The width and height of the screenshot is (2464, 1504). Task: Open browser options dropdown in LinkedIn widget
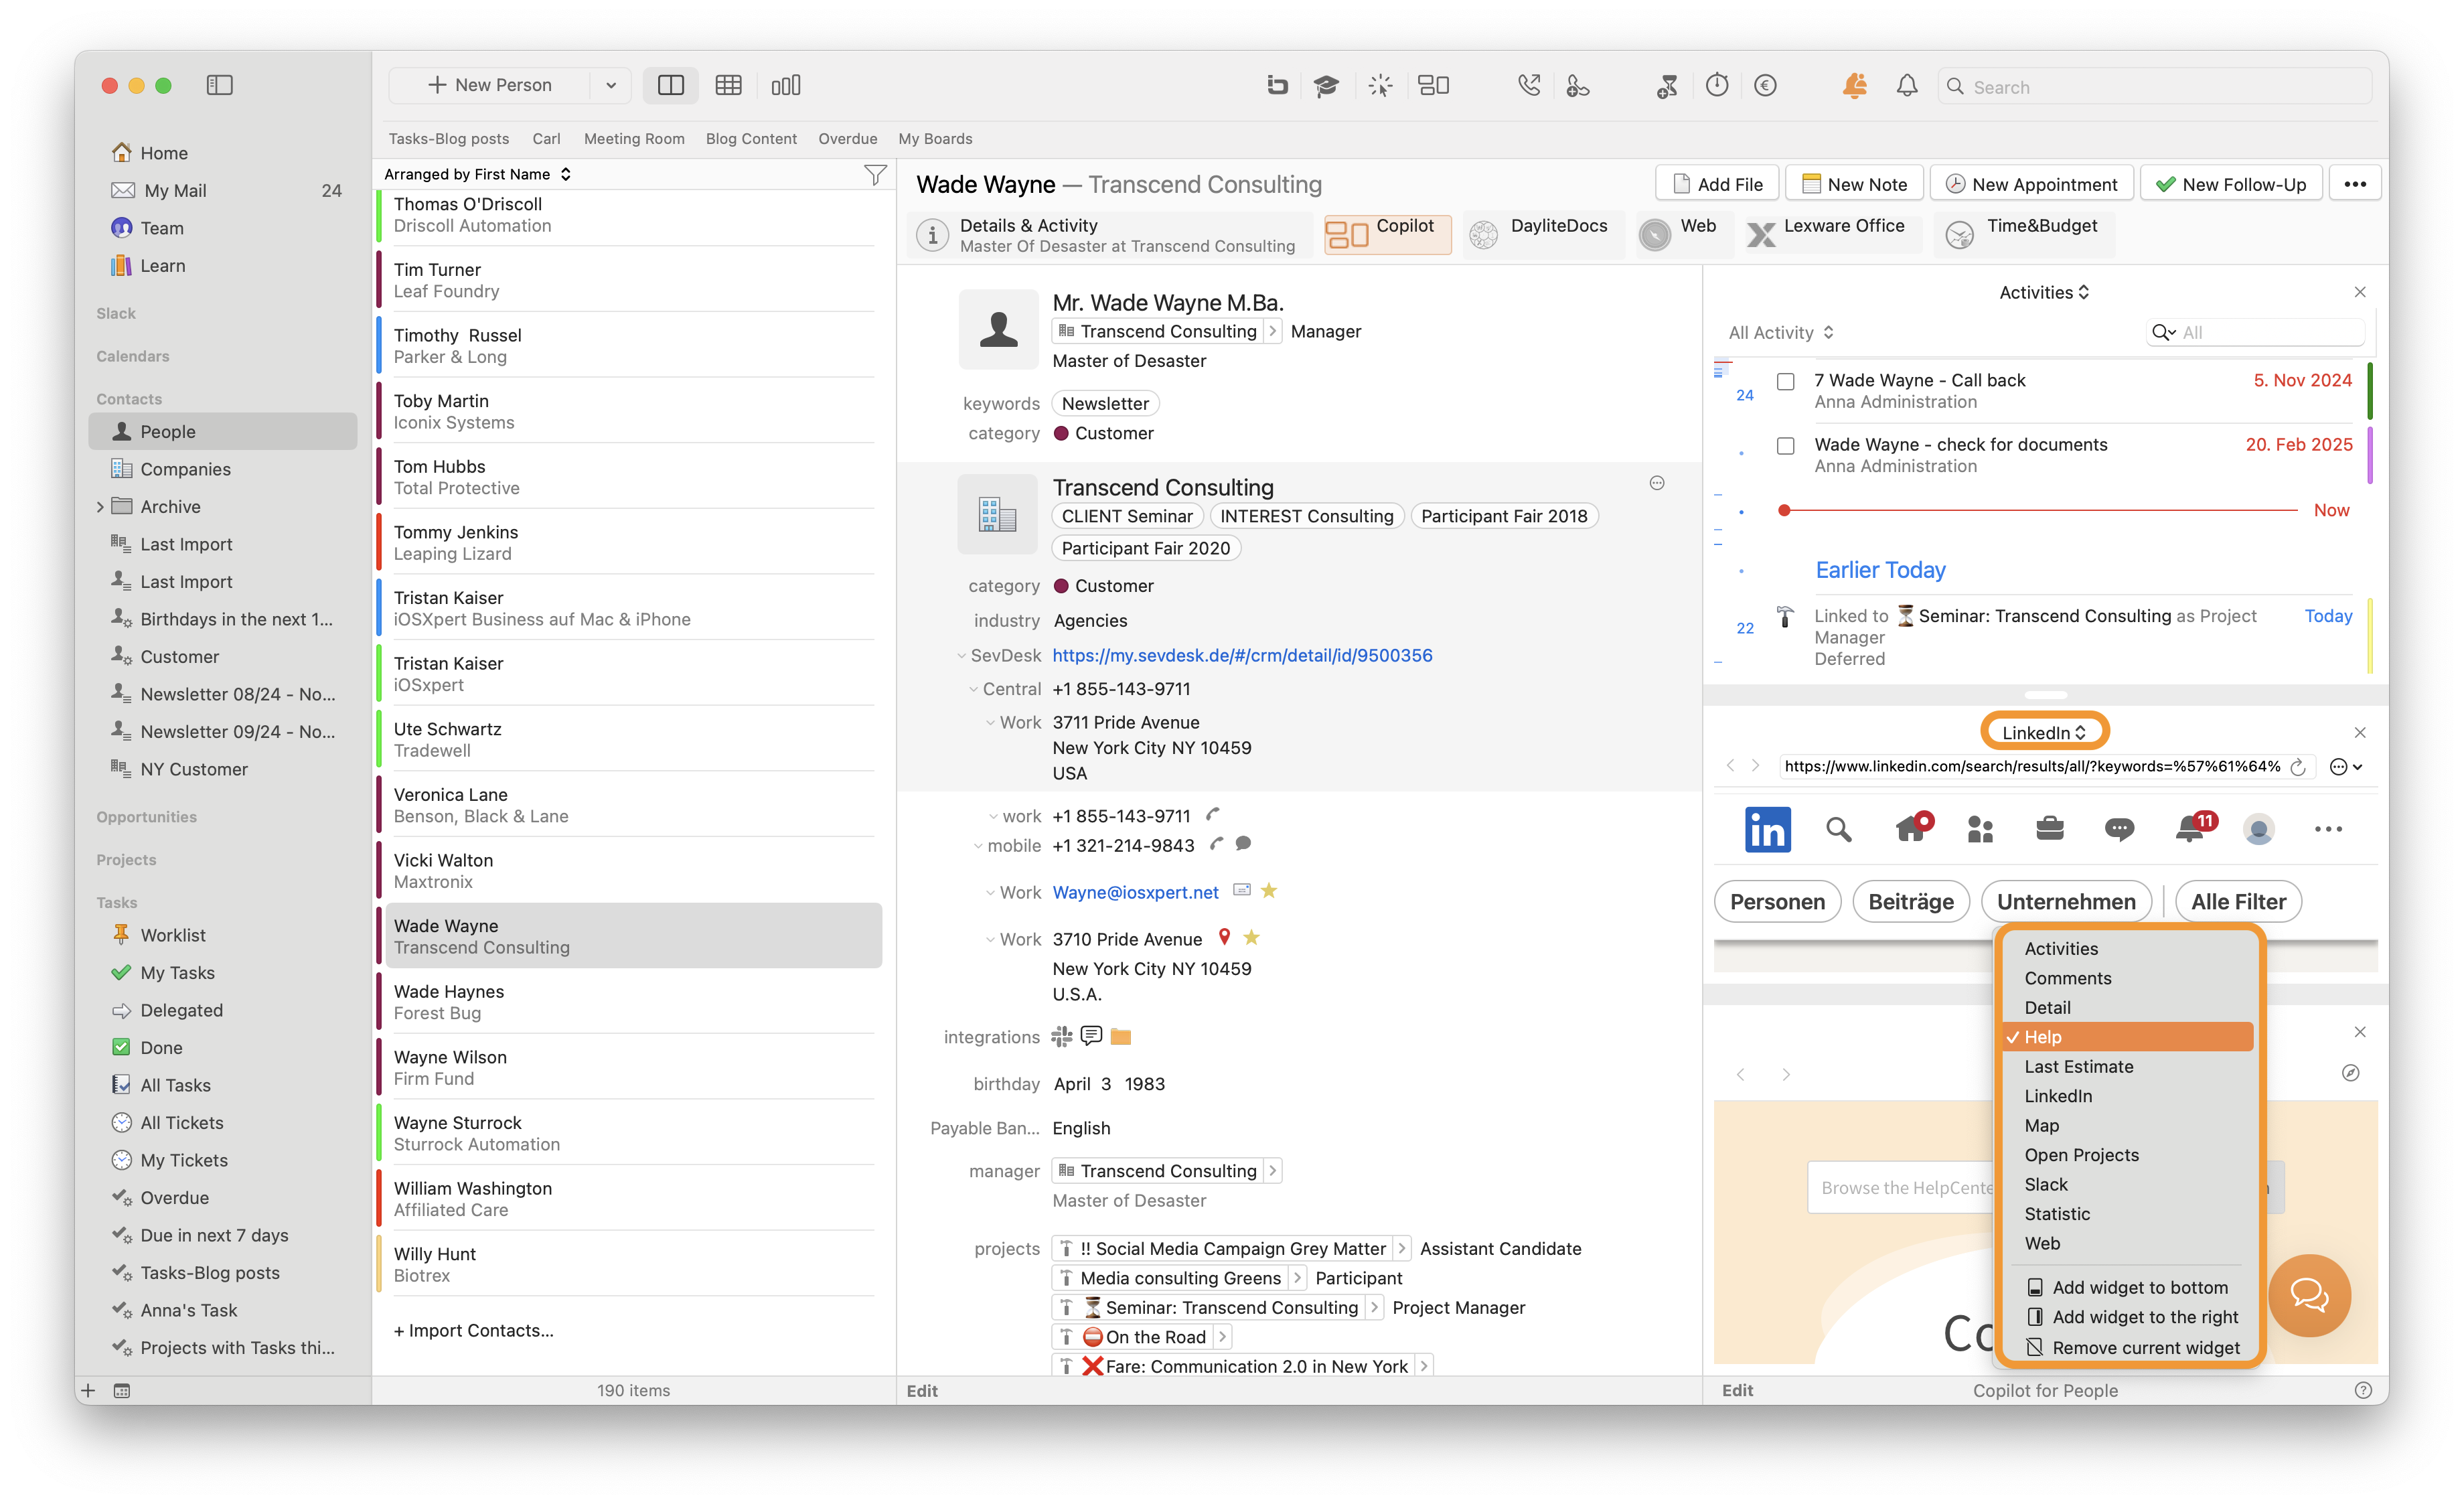[2345, 766]
